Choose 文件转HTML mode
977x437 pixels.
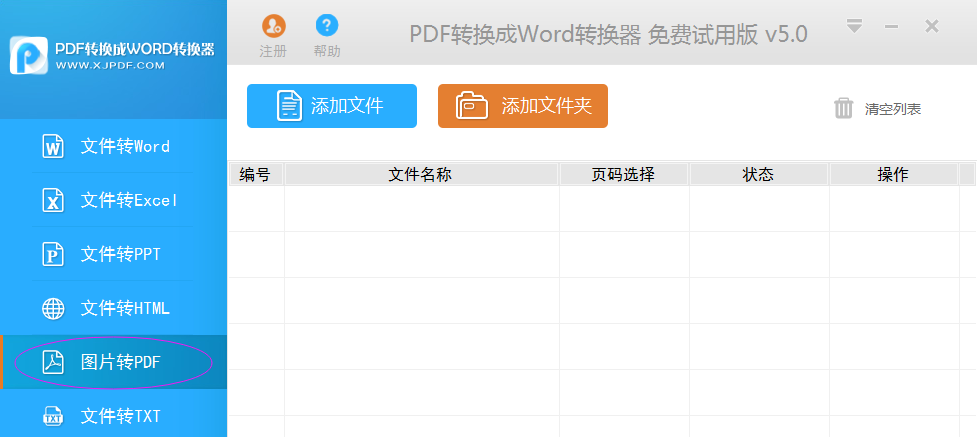point(113,308)
